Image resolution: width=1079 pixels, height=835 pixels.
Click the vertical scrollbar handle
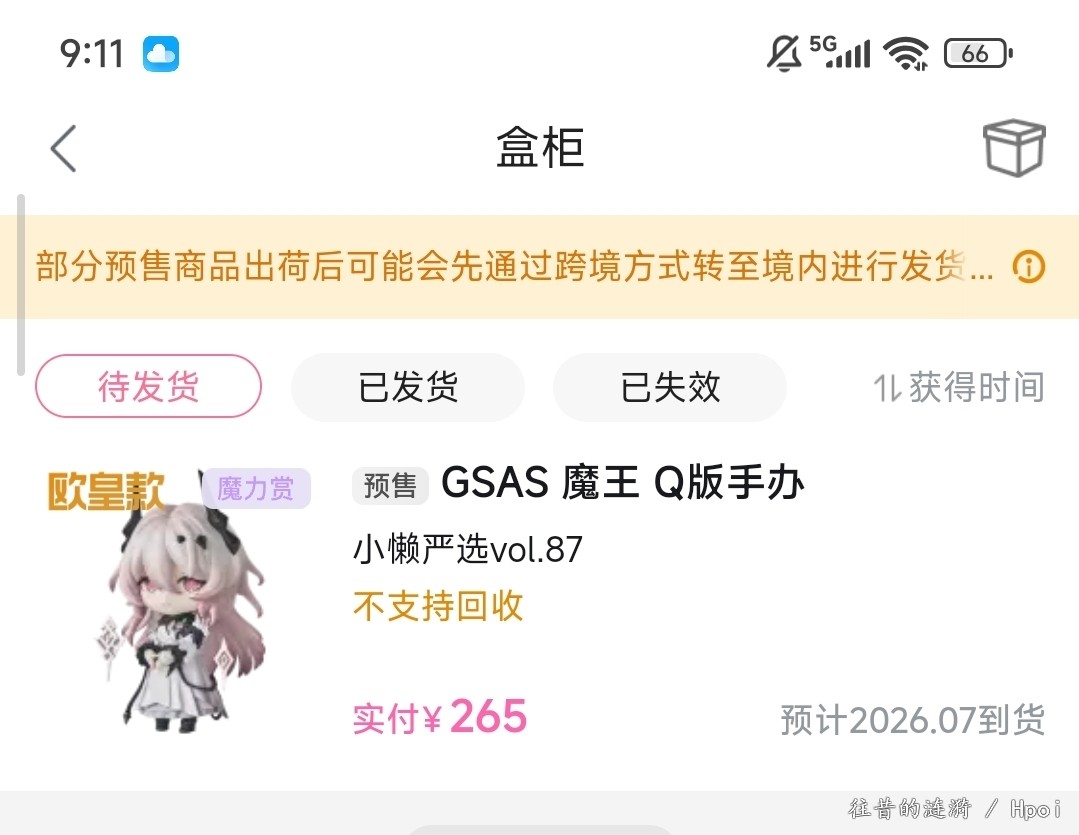[x=21, y=285]
